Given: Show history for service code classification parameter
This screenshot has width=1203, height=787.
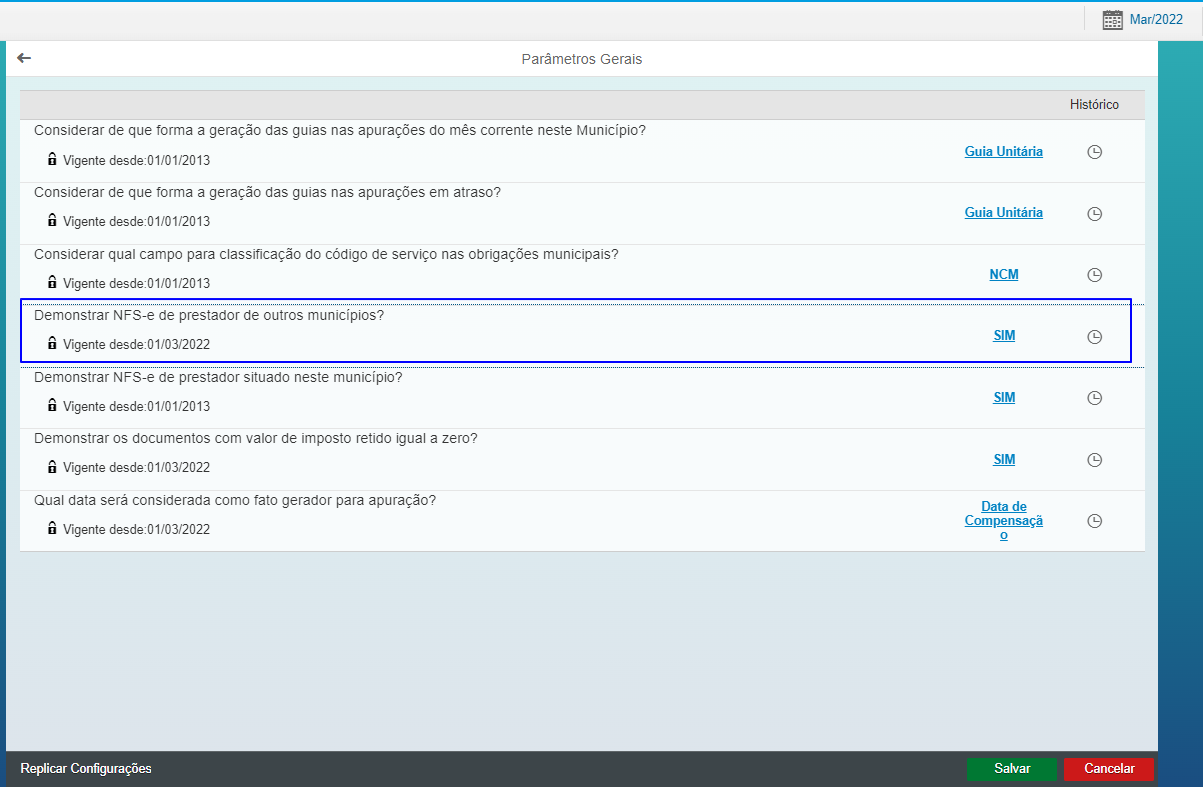Looking at the screenshot, I should coord(1094,275).
